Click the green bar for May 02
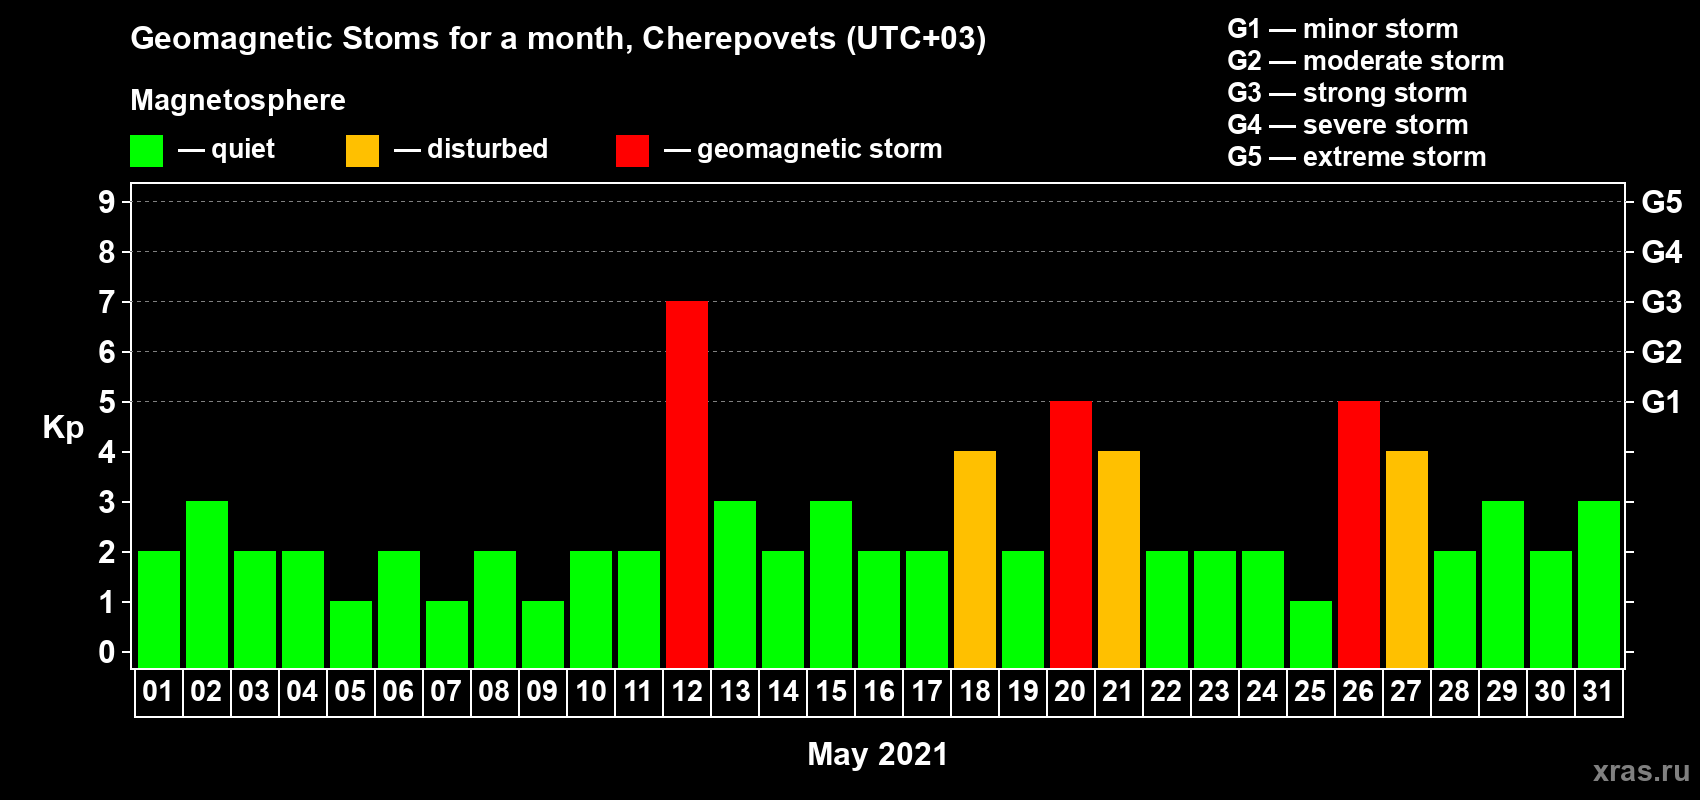This screenshot has width=1700, height=800. [x=207, y=584]
